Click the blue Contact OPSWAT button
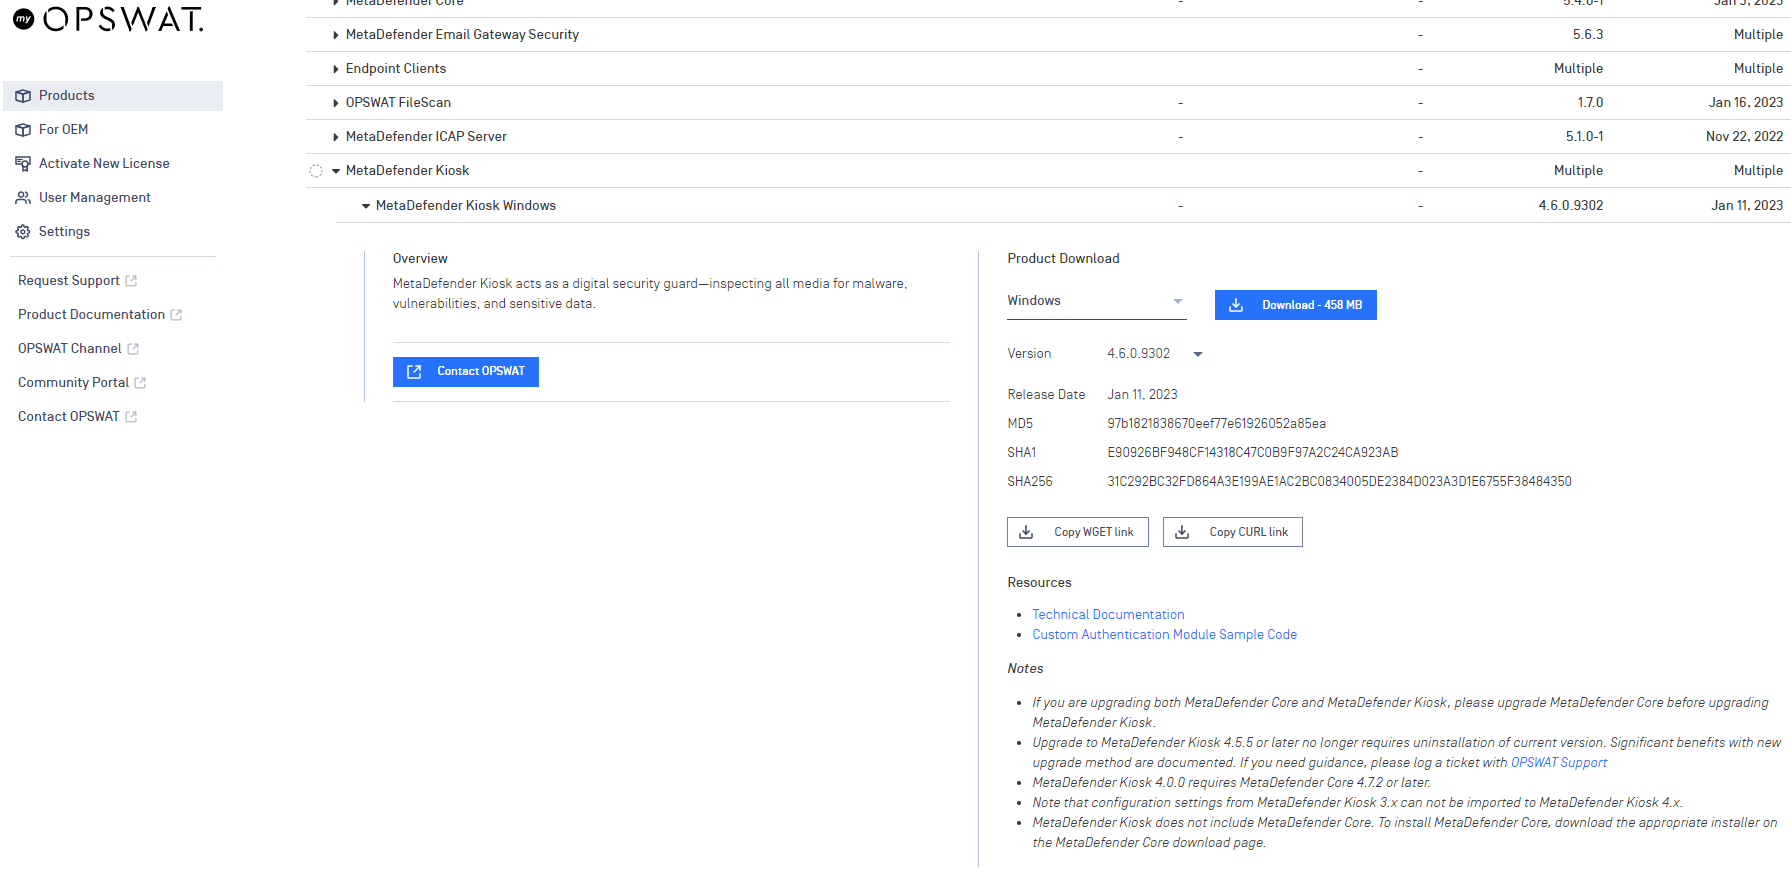The image size is (1791, 869). click(x=466, y=372)
